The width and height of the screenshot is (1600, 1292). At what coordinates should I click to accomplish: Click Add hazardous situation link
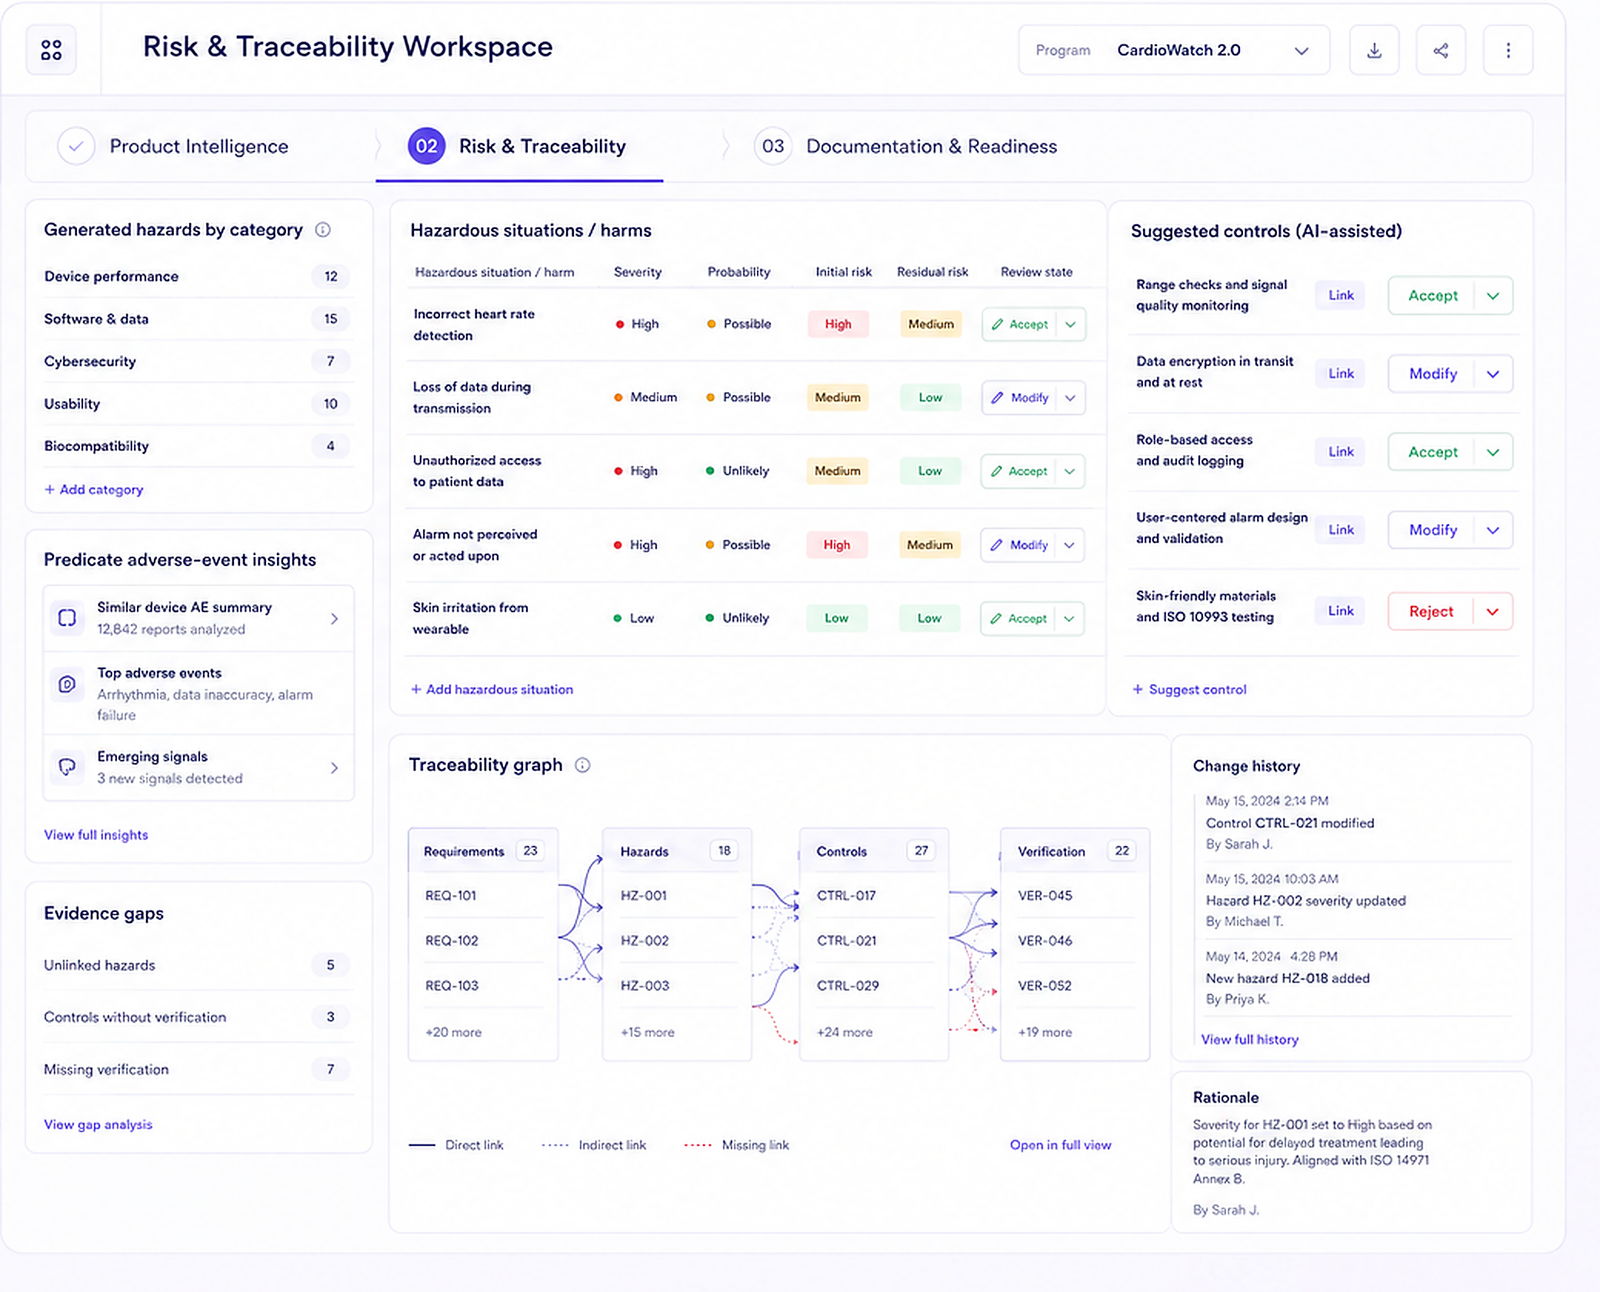(492, 690)
